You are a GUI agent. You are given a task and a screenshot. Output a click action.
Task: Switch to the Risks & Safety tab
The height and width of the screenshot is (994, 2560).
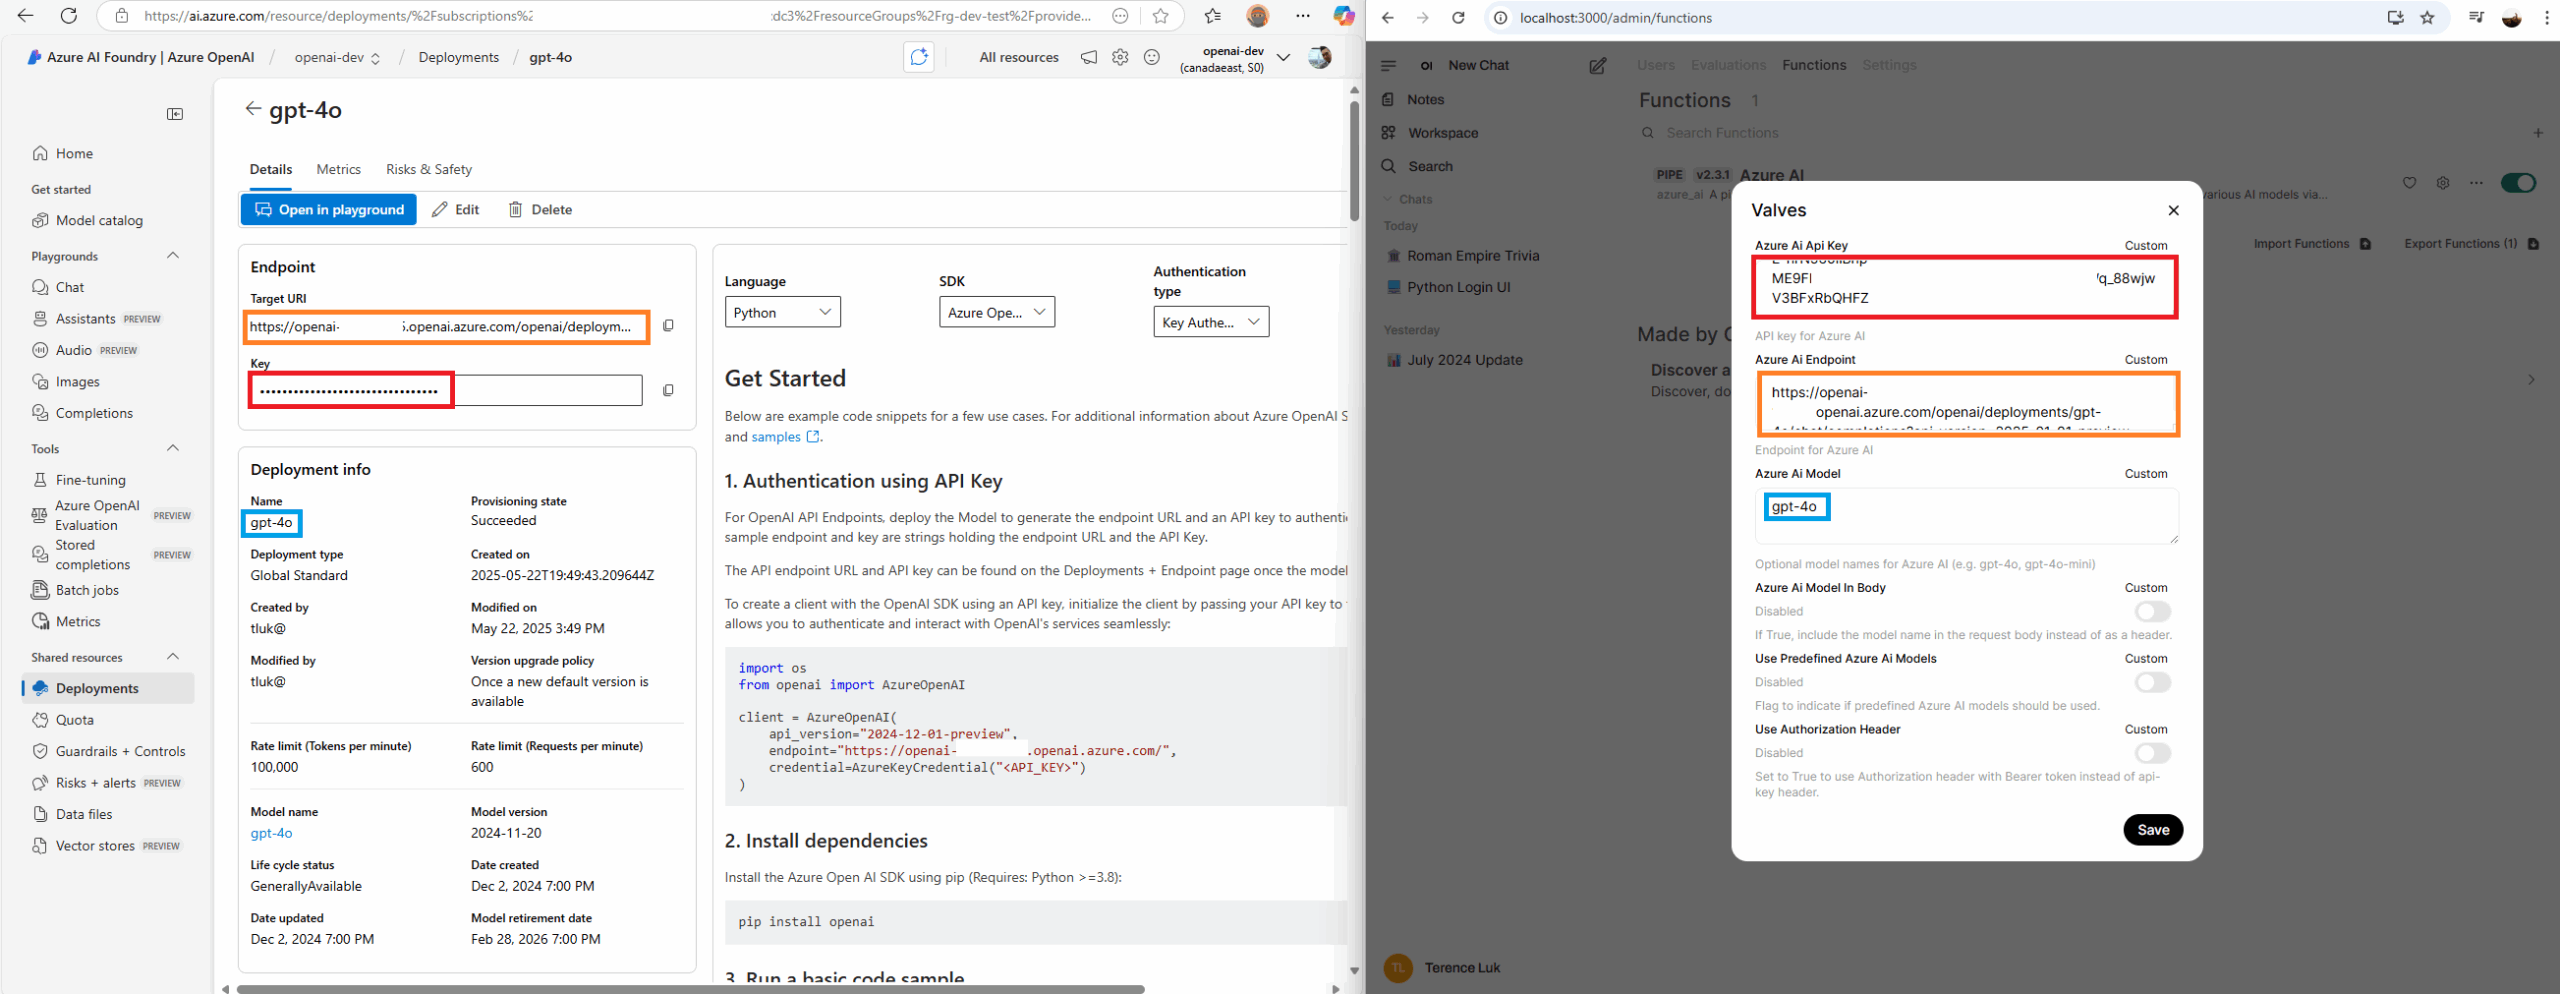click(428, 169)
